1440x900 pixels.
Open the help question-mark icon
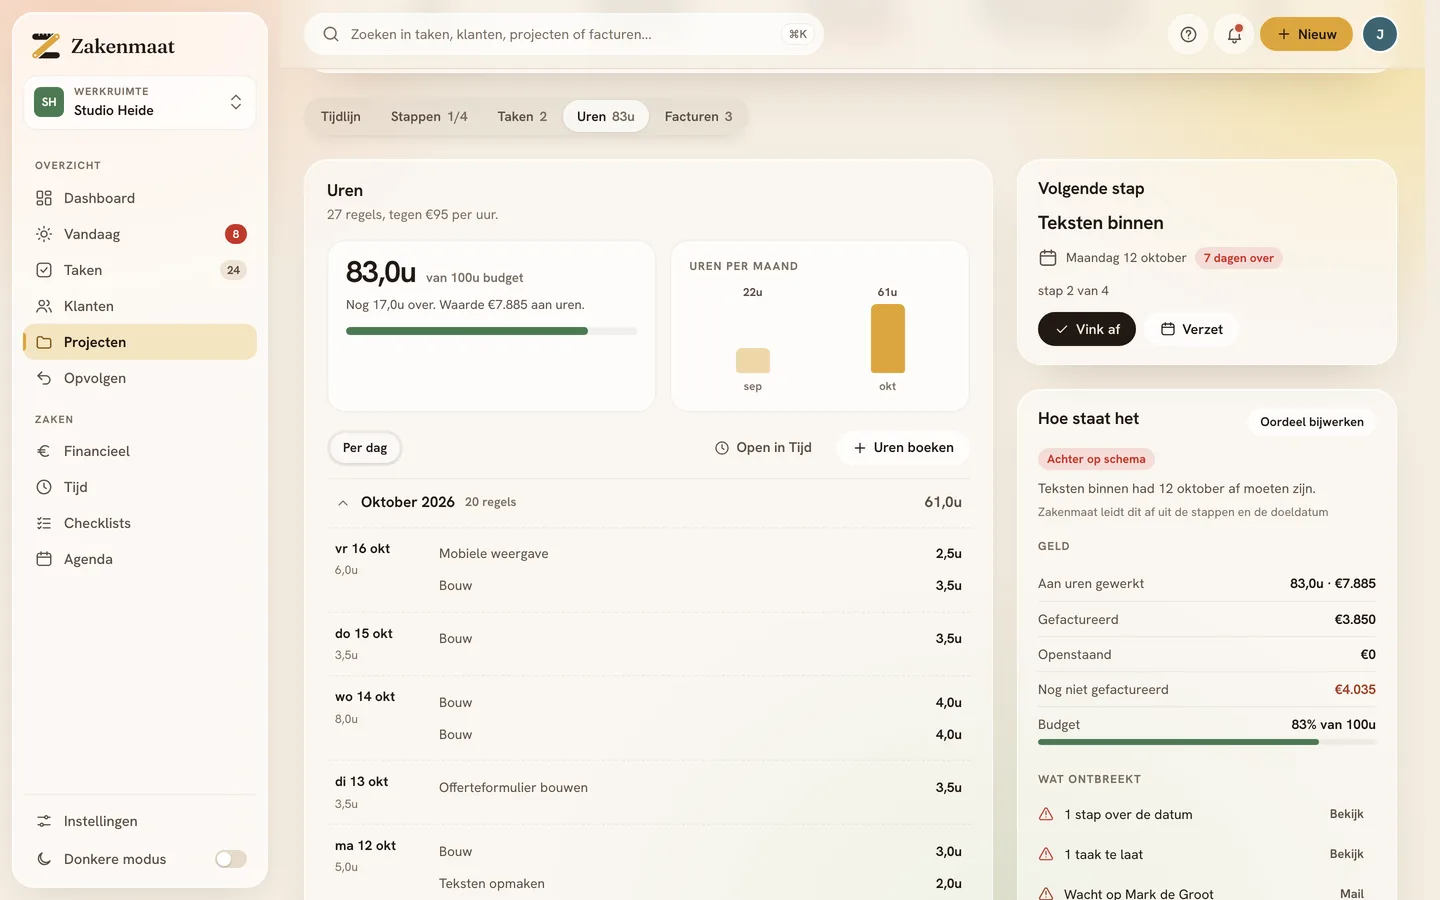[x=1188, y=34]
